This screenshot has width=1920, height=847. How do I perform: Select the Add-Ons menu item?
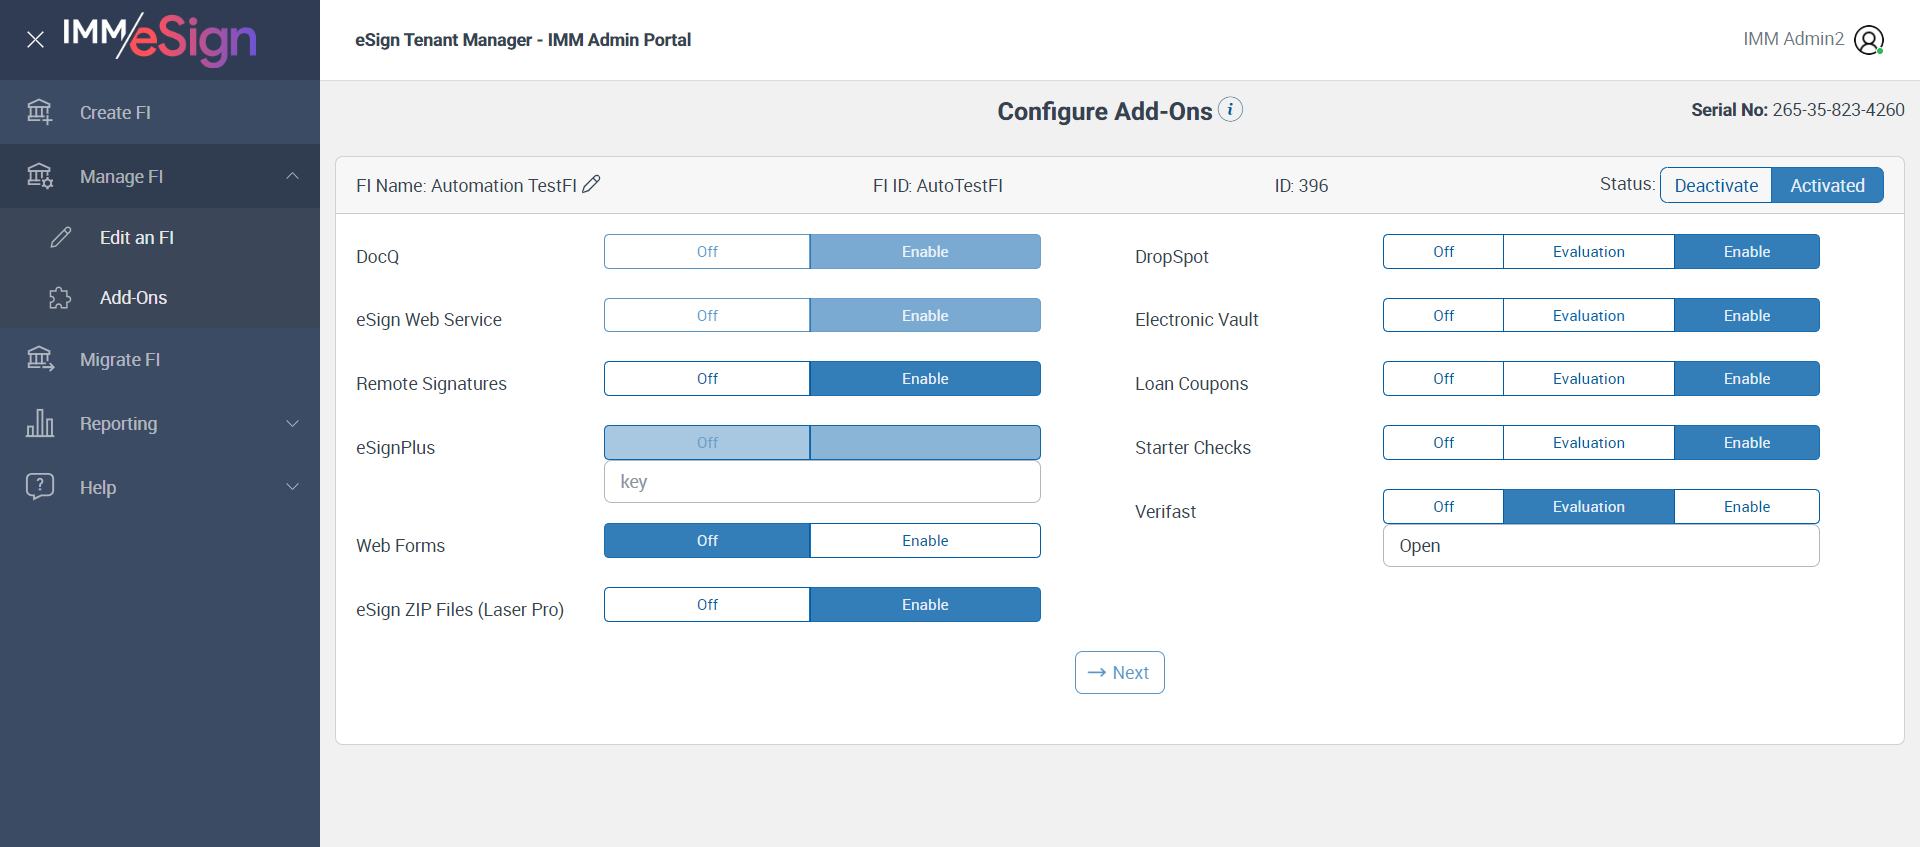click(x=133, y=298)
